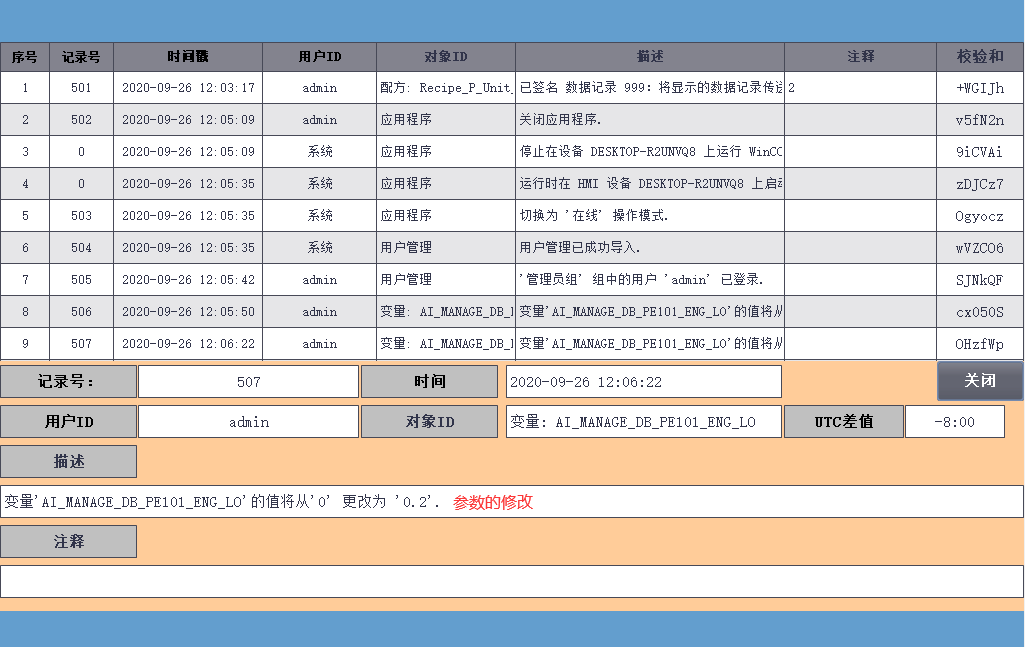Sort by the 用户ID column header

pyautogui.click(x=320, y=57)
